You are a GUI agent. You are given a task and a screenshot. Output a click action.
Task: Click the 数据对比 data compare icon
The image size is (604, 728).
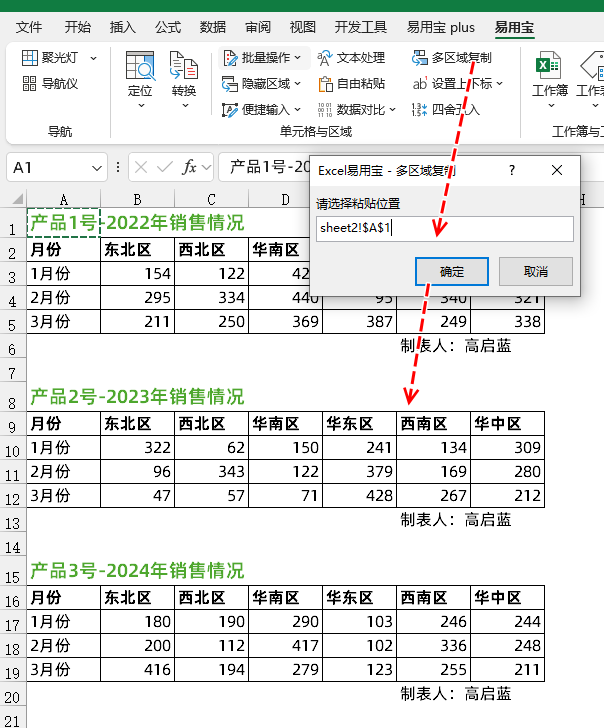[x=325, y=110]
